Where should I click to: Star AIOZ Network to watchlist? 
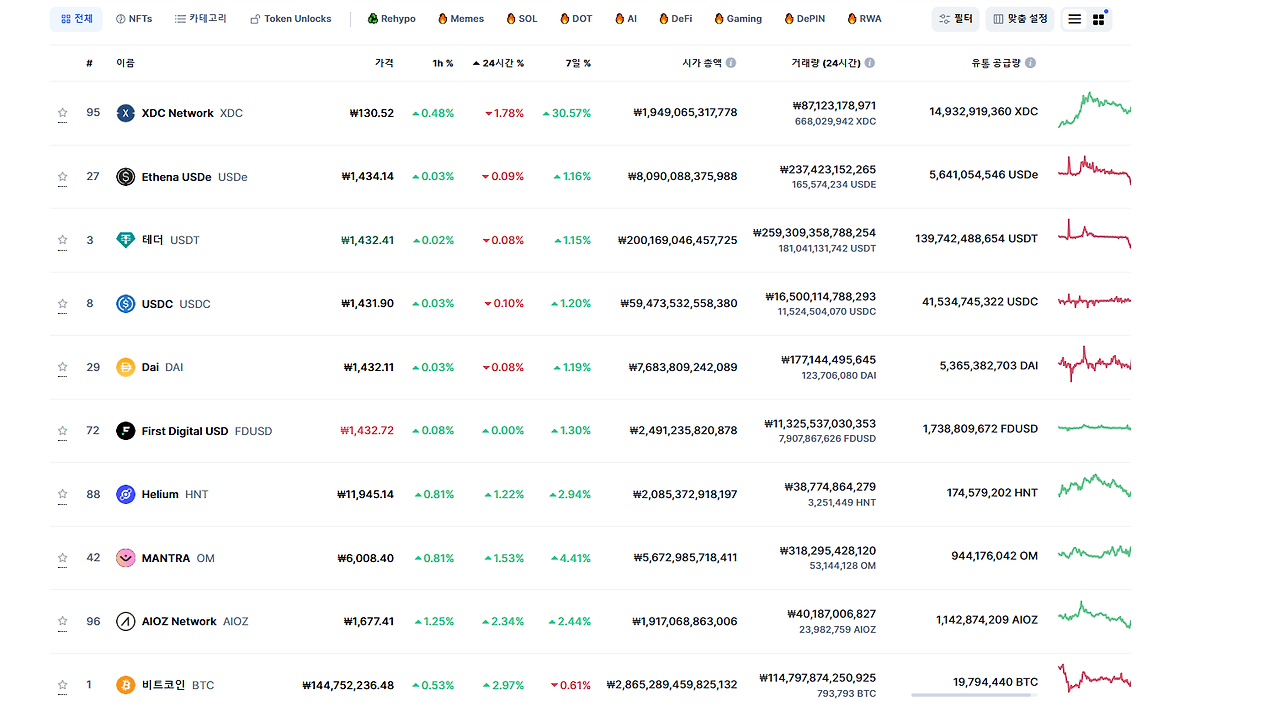click(x=63, y=621)
